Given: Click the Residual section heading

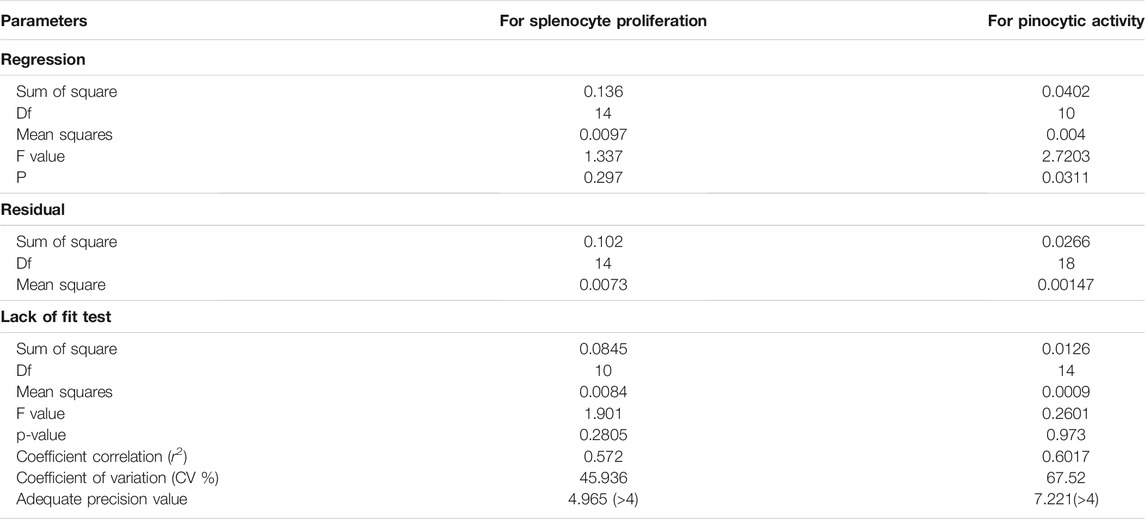Looking at the screenshot, I should [32, 208].
